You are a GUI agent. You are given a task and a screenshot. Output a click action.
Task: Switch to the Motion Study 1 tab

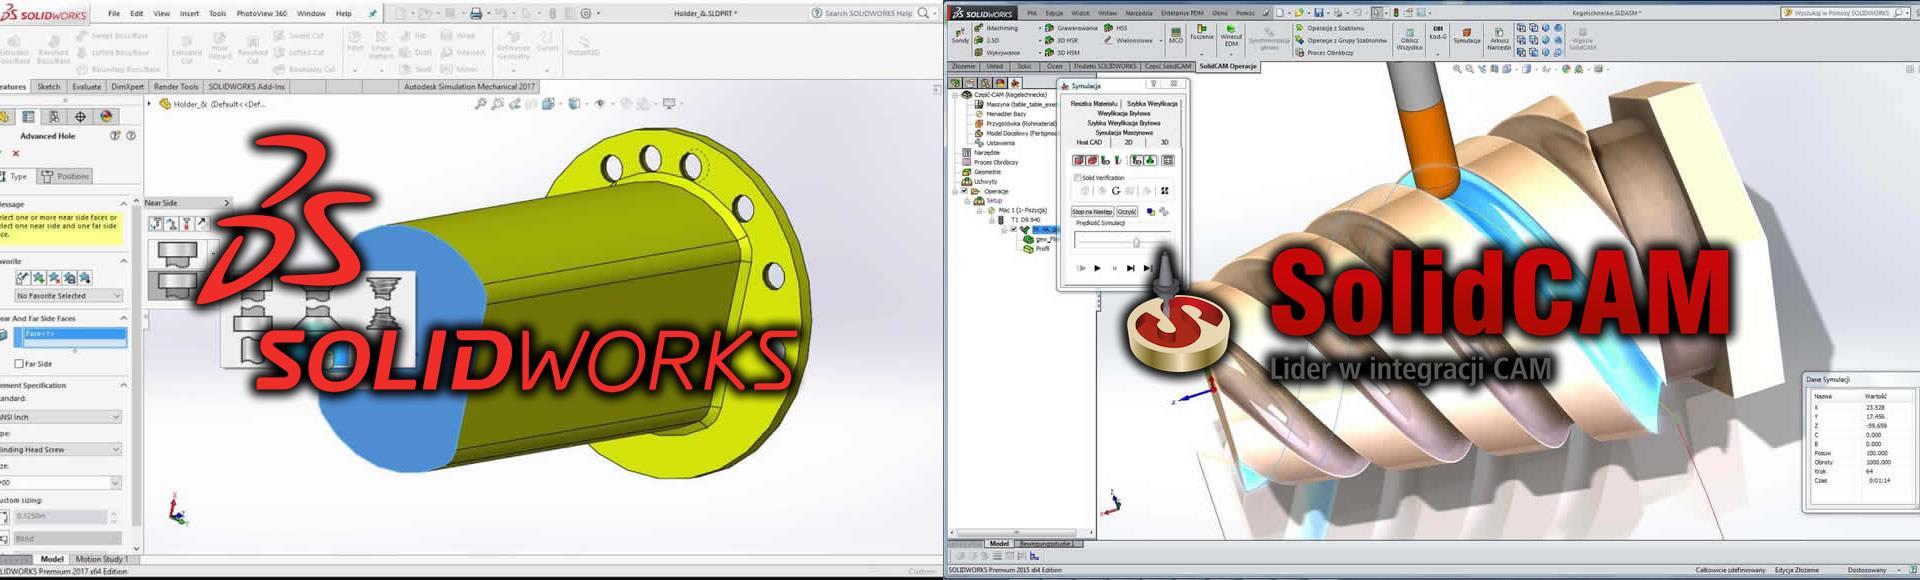click(100, 559)
